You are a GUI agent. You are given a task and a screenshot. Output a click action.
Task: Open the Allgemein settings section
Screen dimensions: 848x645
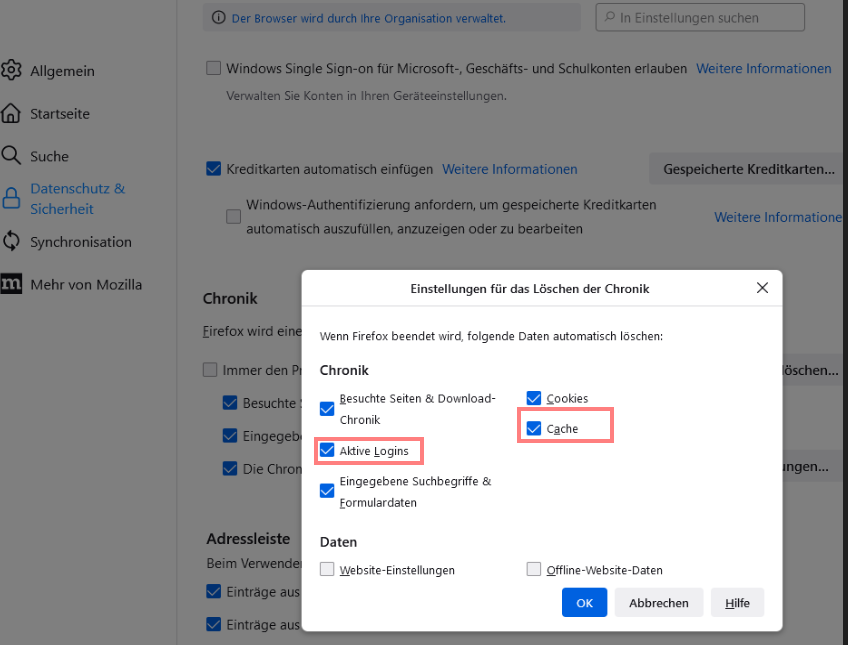tap(62, 71)
